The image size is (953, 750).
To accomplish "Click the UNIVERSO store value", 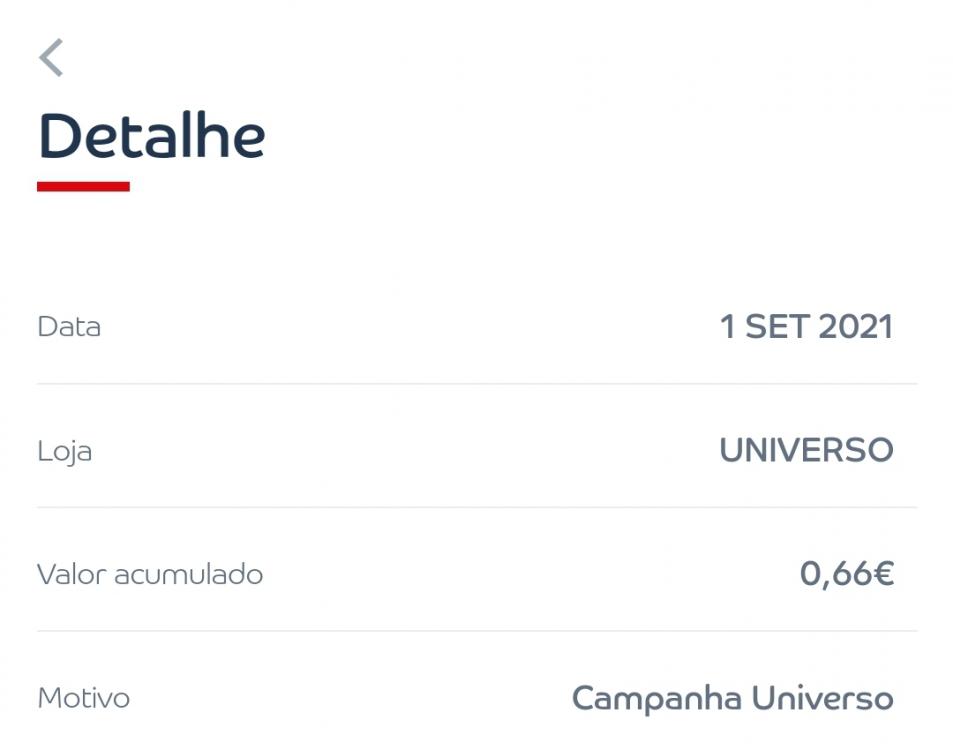I will point(806,450).
